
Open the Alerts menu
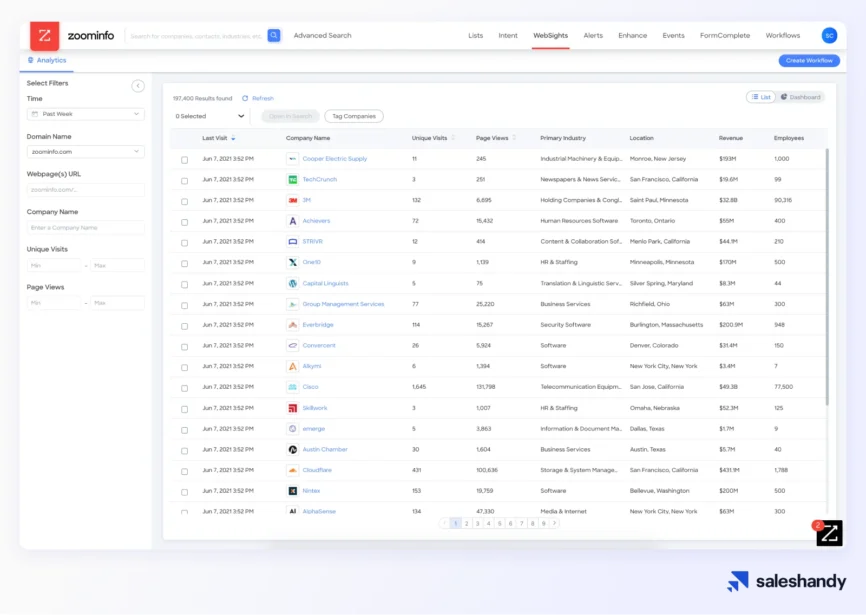point(593,35)
